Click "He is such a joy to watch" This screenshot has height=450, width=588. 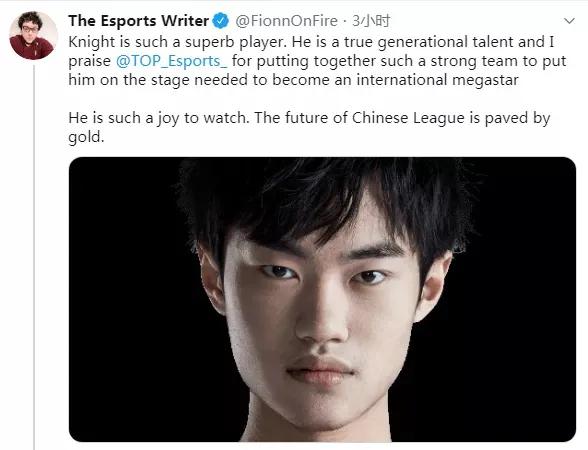(x=158, y=118)
